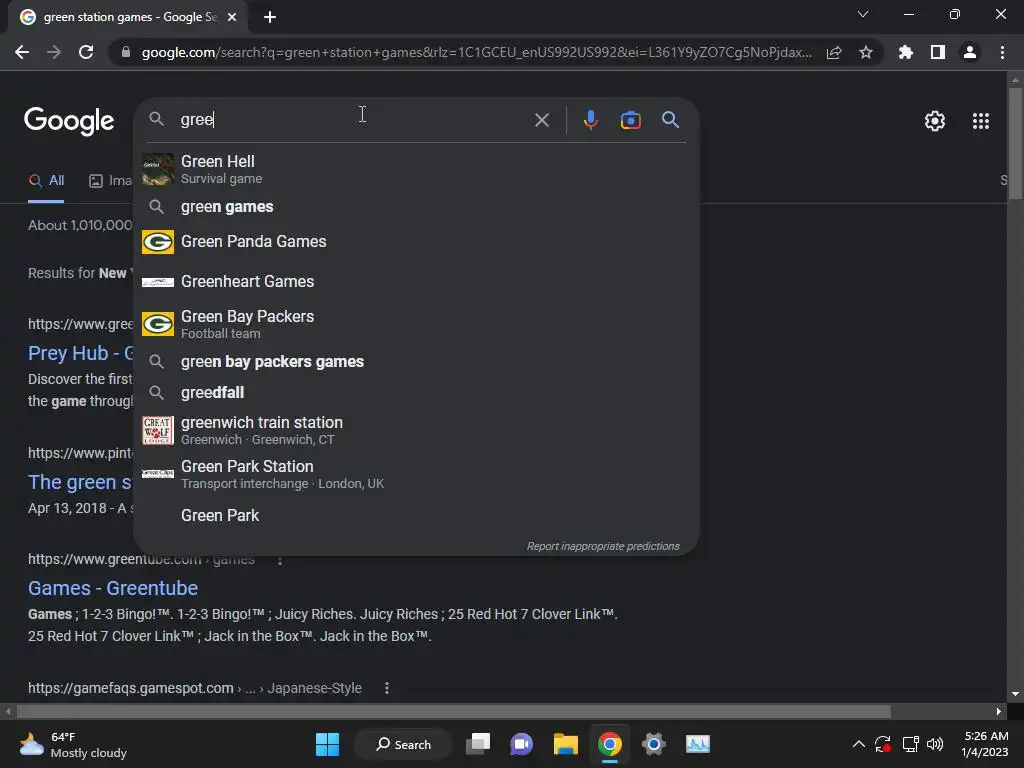This screenshot has width=1024, height=768.
Task: Toggle Chrome side panel
Action: coord(938,52)
